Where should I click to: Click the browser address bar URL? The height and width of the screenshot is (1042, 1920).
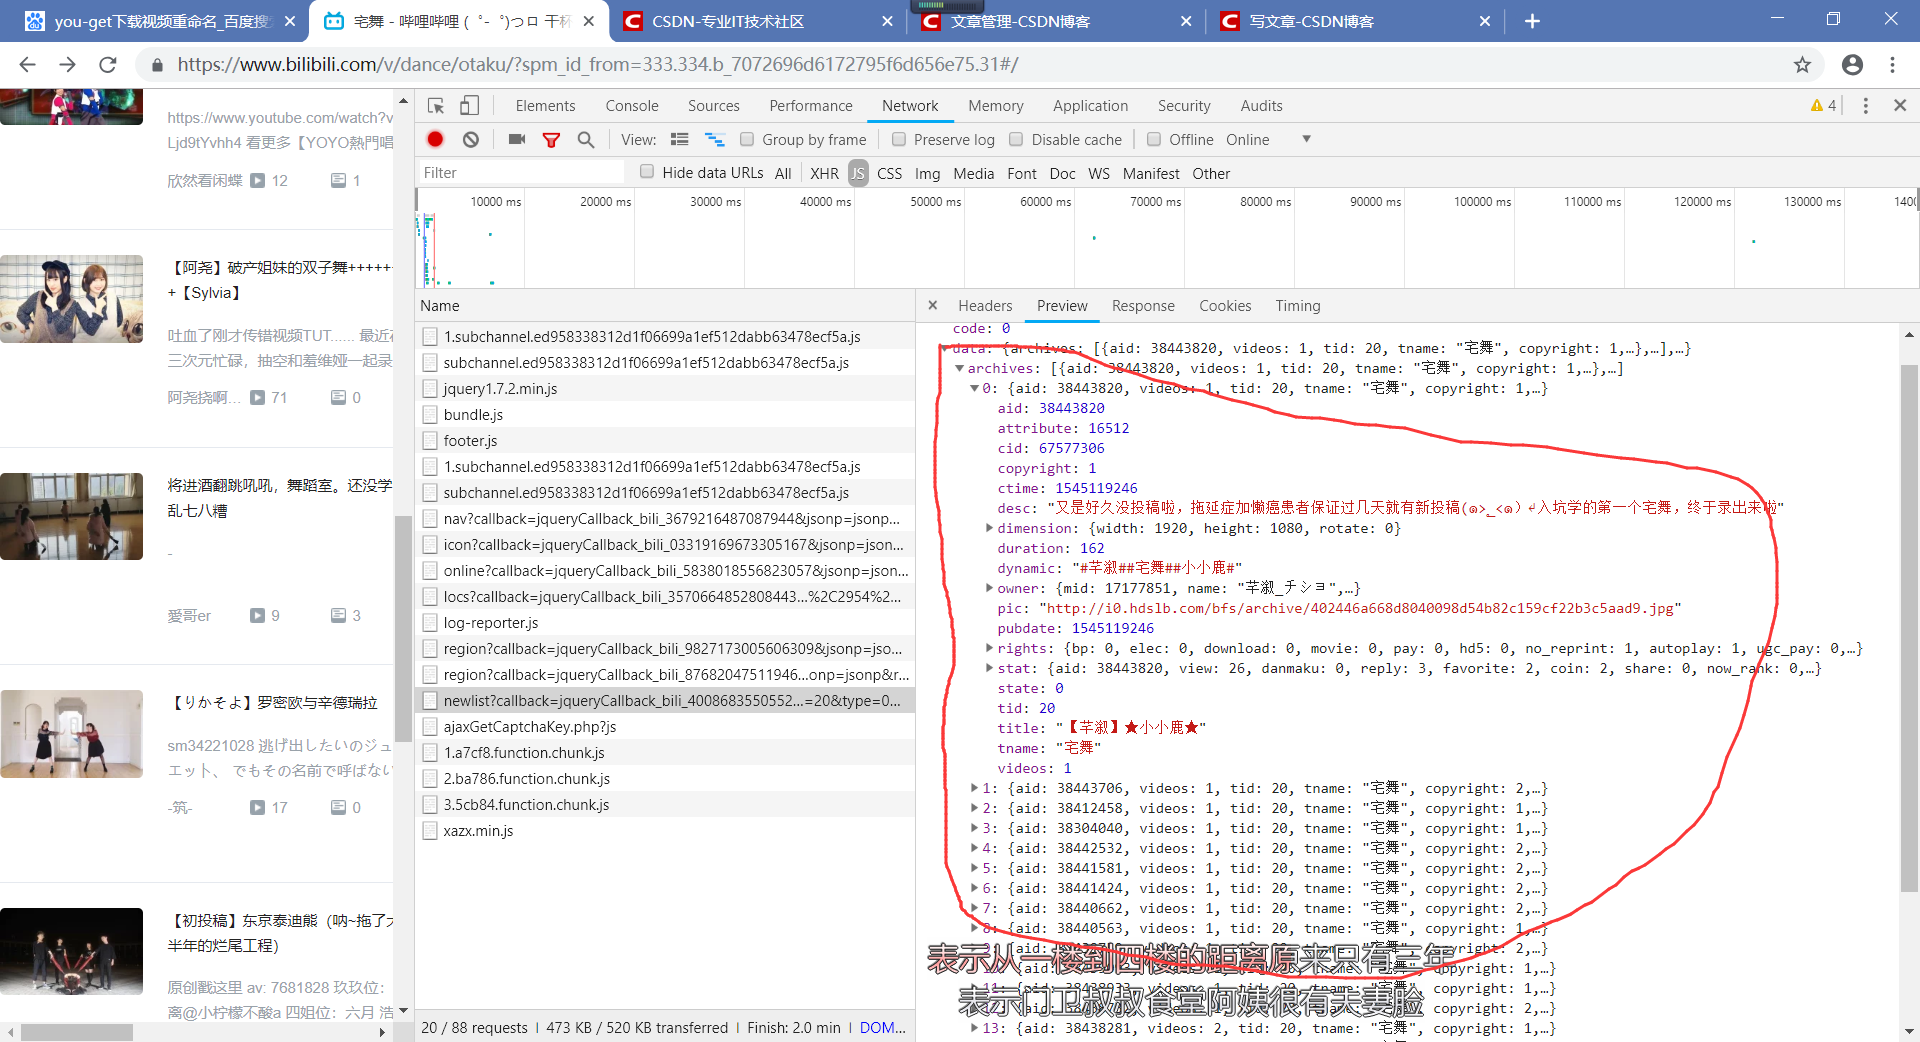pyautogui.click(x=597, y=65)
